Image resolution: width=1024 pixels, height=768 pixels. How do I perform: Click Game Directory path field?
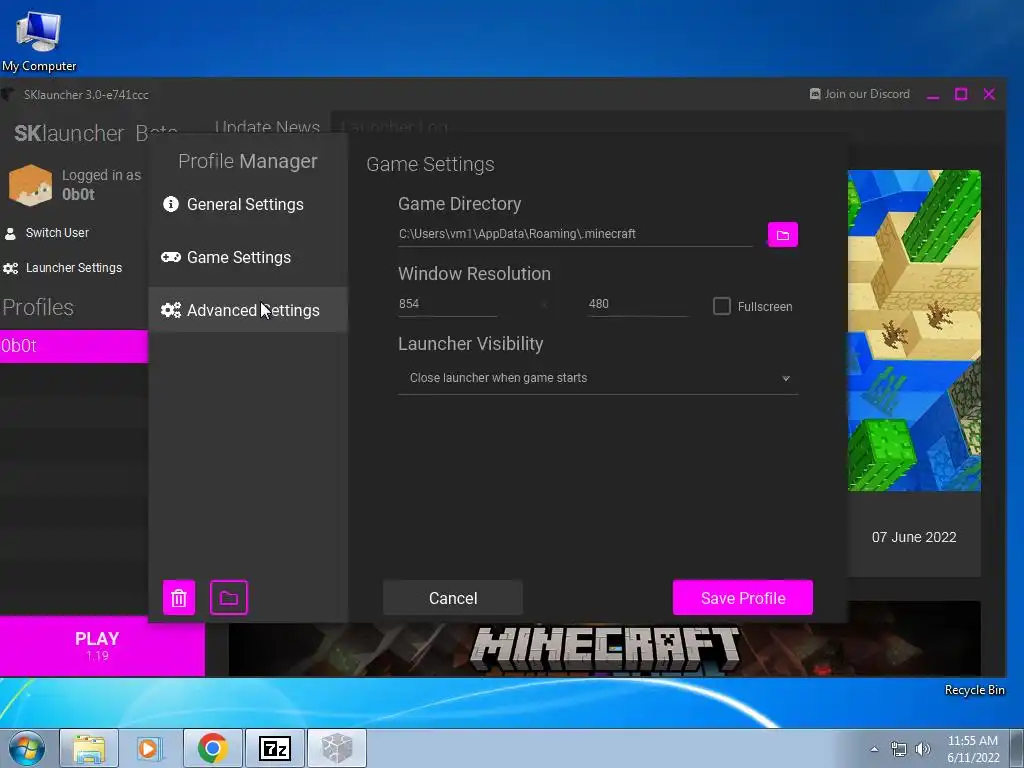click(575, 234)
